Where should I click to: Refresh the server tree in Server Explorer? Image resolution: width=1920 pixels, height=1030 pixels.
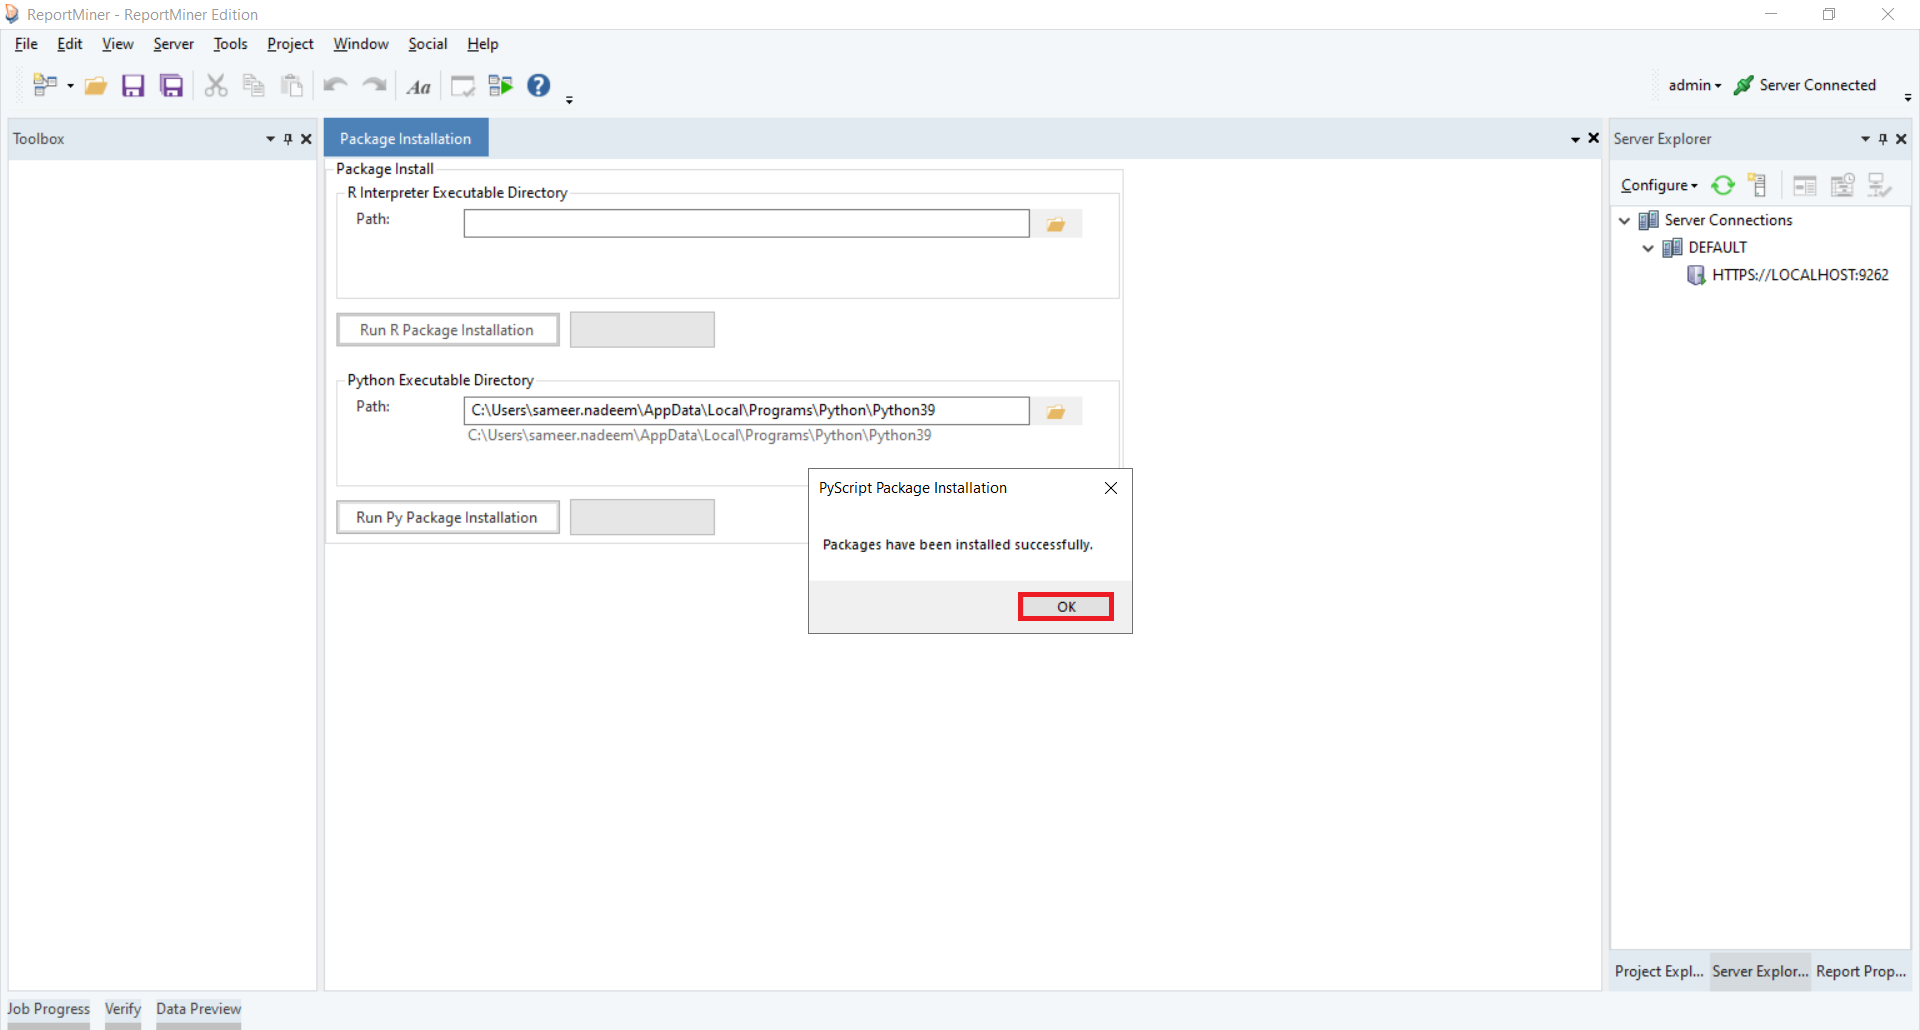point(1722,185)
